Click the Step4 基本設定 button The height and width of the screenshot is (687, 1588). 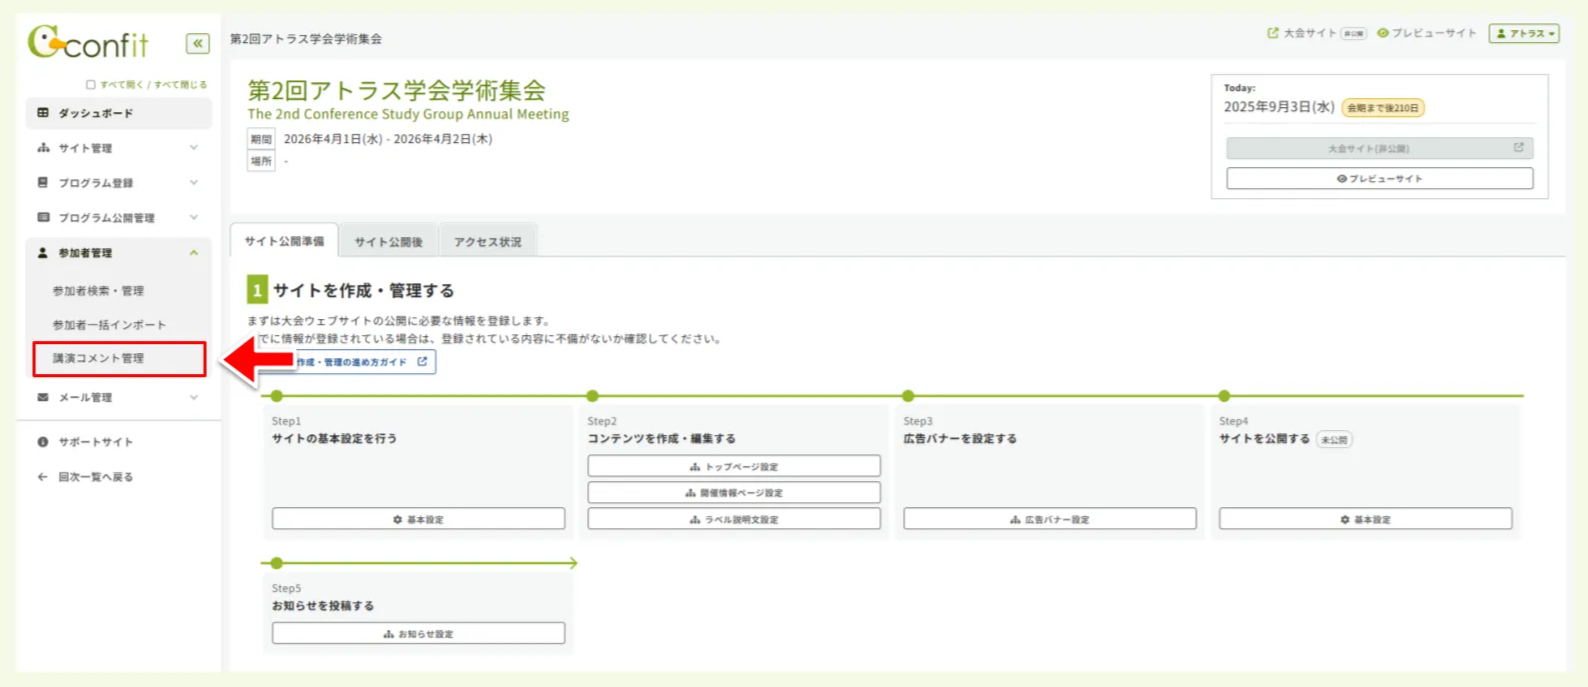pyautogui.click(x=1365, y=519)
